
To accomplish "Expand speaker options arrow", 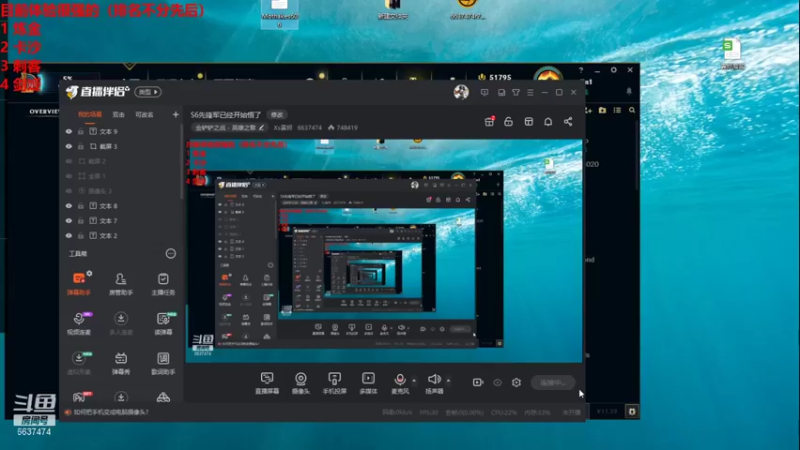I will 448,380.
